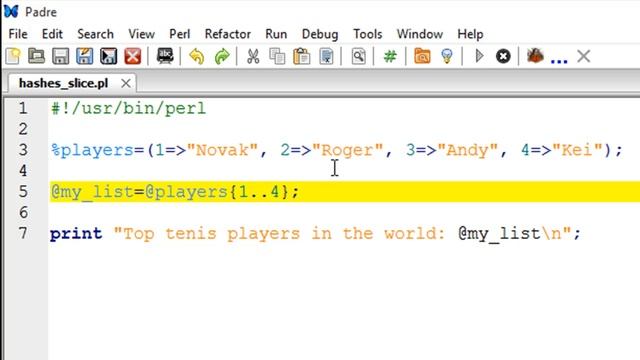Viewport: 640px width, 360px height.
Task: Open the Help menu
Action: pos(470,34)
